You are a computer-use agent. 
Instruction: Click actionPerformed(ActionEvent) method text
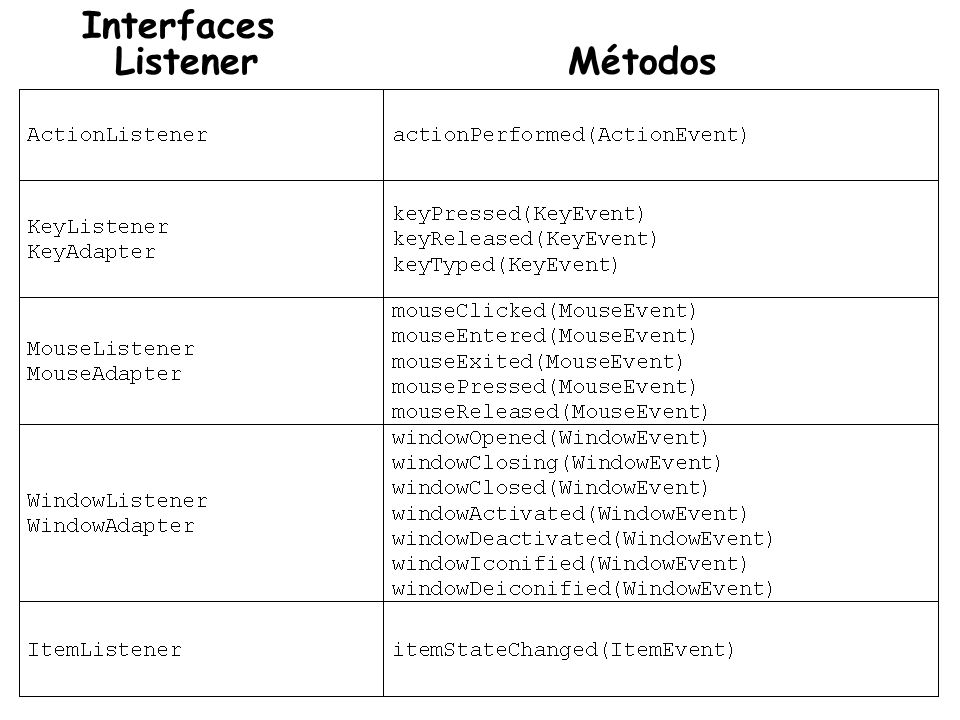[x=570, y=135]
